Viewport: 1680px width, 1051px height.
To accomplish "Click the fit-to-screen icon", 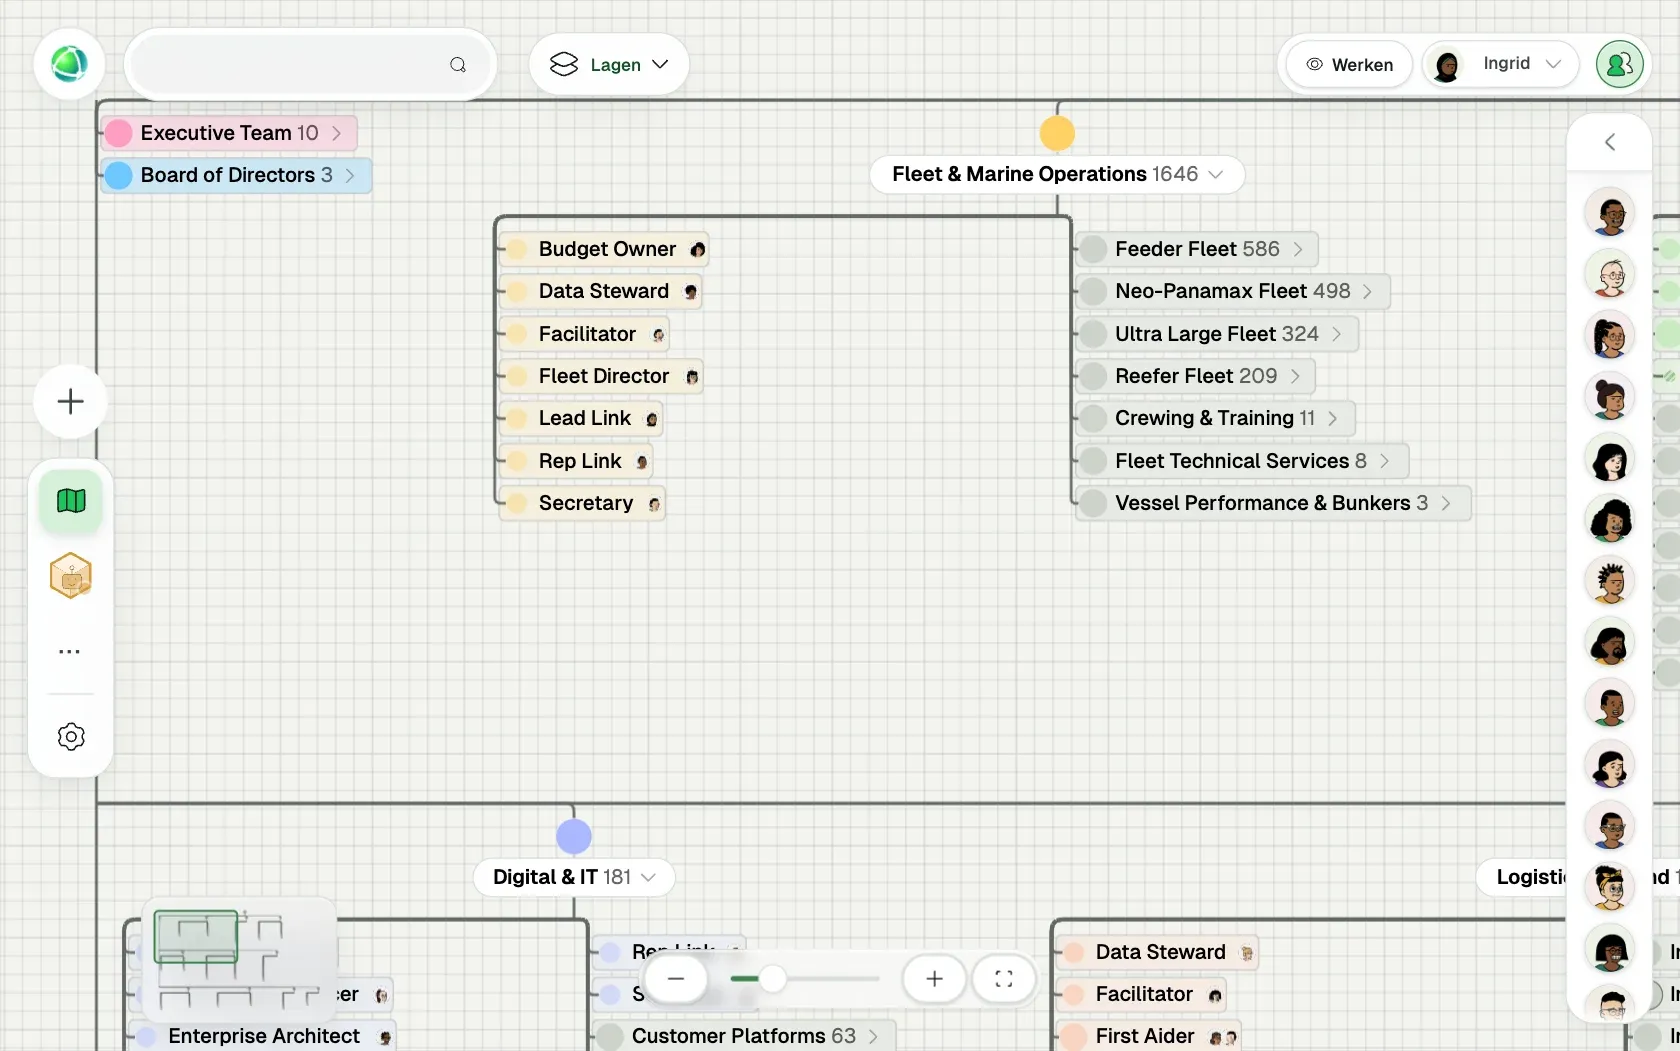I will [1004, 979].
